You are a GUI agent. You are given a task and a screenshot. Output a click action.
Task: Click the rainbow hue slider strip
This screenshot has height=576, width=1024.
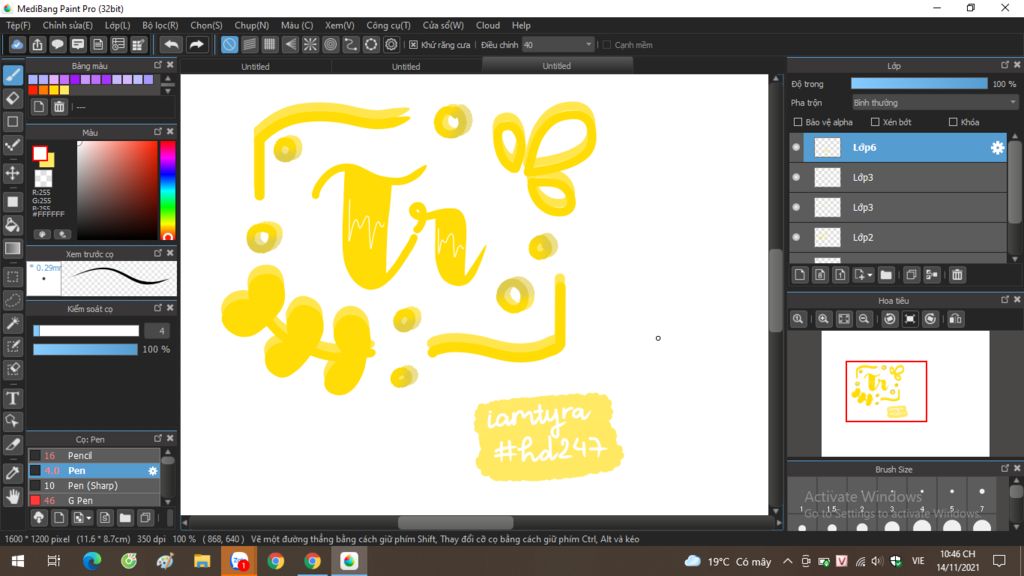click(167, 190)
